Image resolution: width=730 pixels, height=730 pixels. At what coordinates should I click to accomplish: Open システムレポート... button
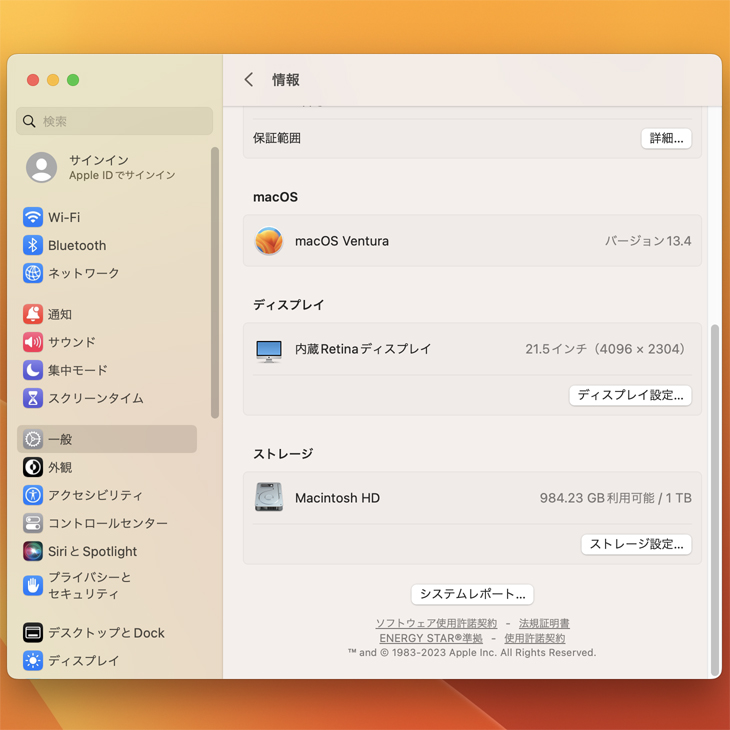tap(472, 594)
